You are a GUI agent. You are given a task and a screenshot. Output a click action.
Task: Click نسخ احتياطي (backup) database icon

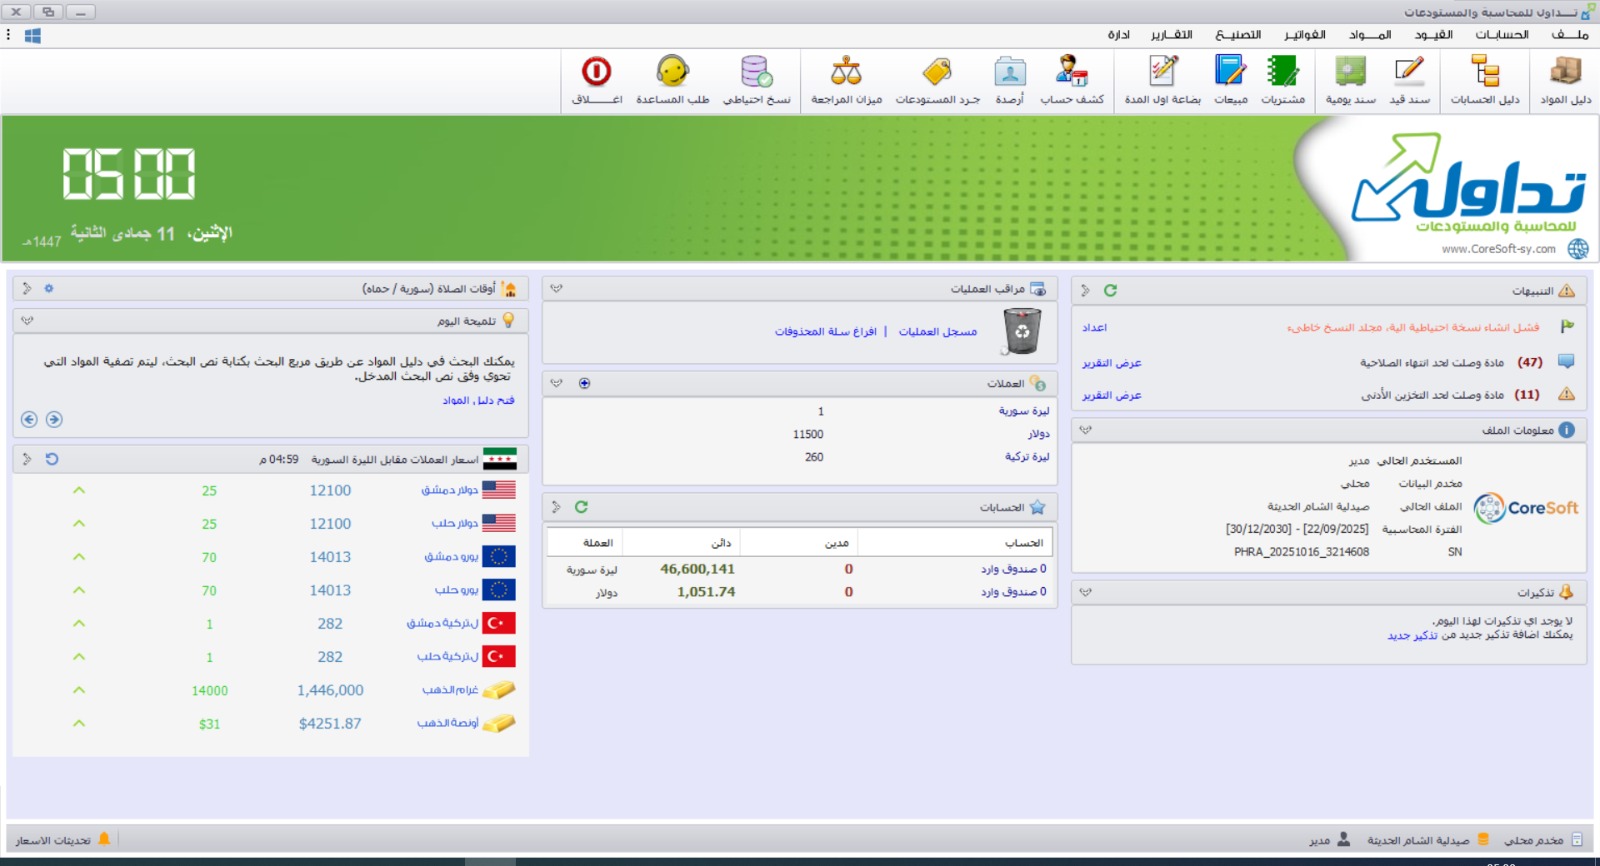756,80
